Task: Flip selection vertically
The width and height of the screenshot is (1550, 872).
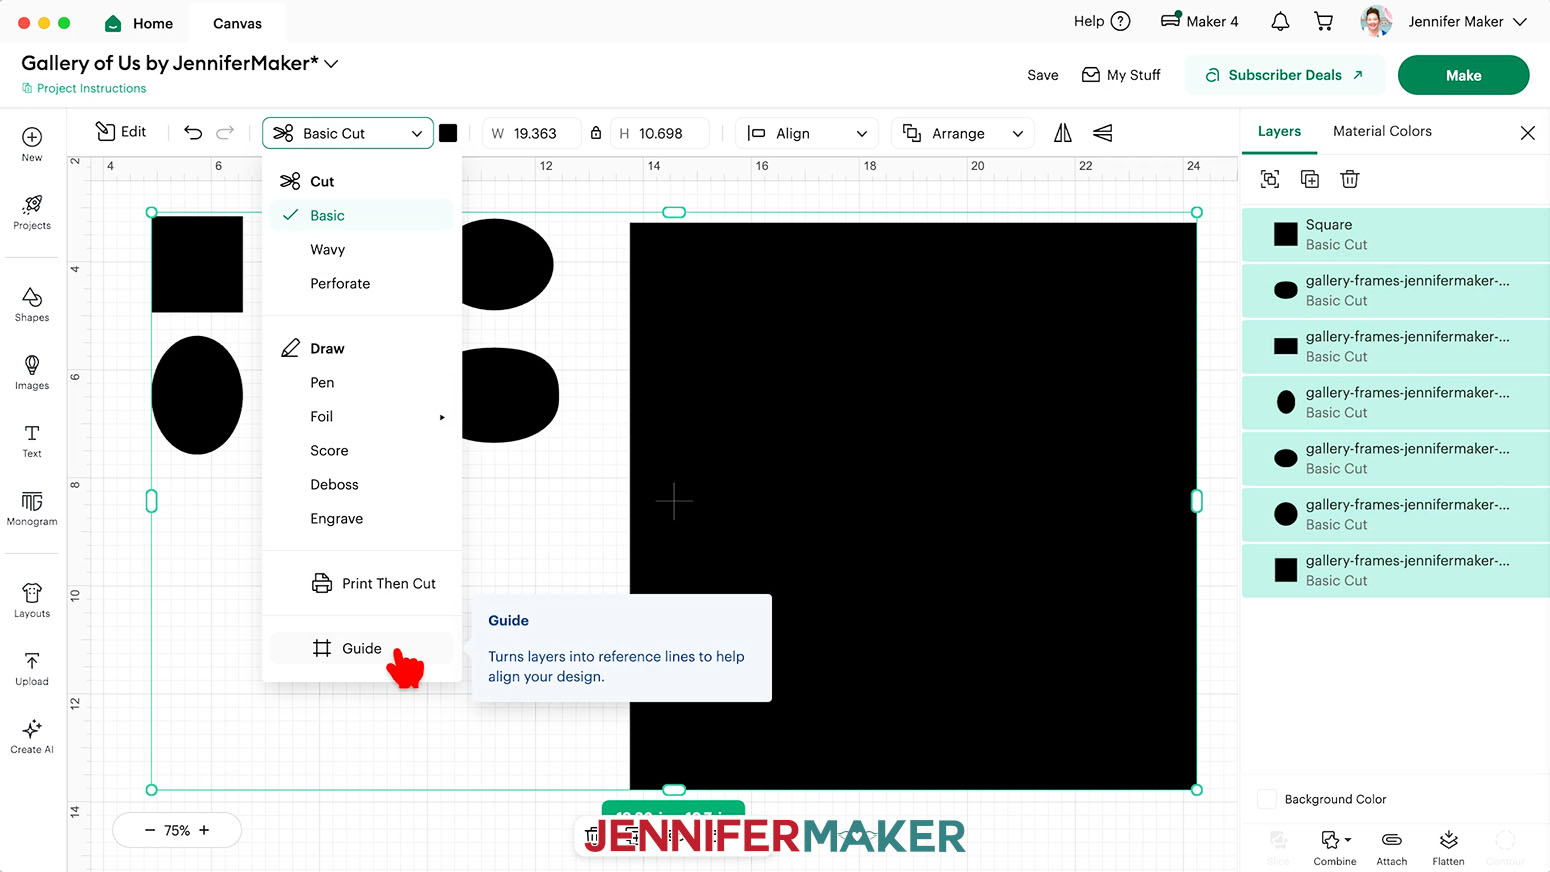Action: pyautogui.click(x=1102, y=133)
